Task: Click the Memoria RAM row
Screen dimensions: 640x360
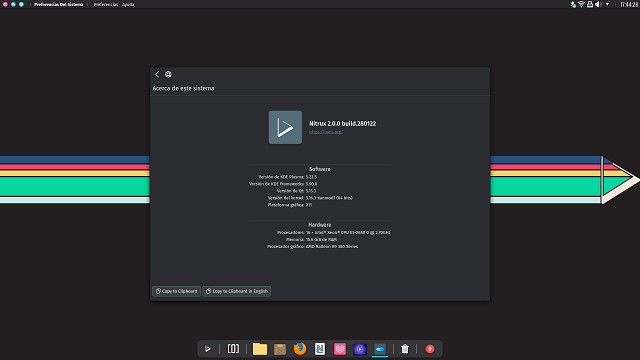Action: pyautogui.click(x=311, y=240)
